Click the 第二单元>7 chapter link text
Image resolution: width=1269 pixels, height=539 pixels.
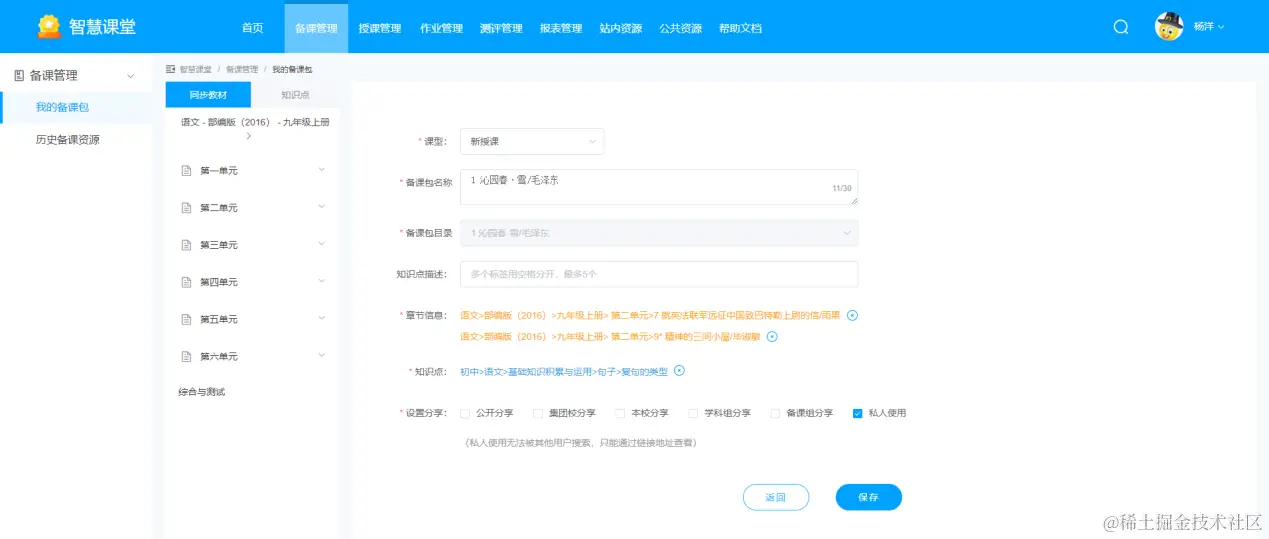(x=651, y=315)
